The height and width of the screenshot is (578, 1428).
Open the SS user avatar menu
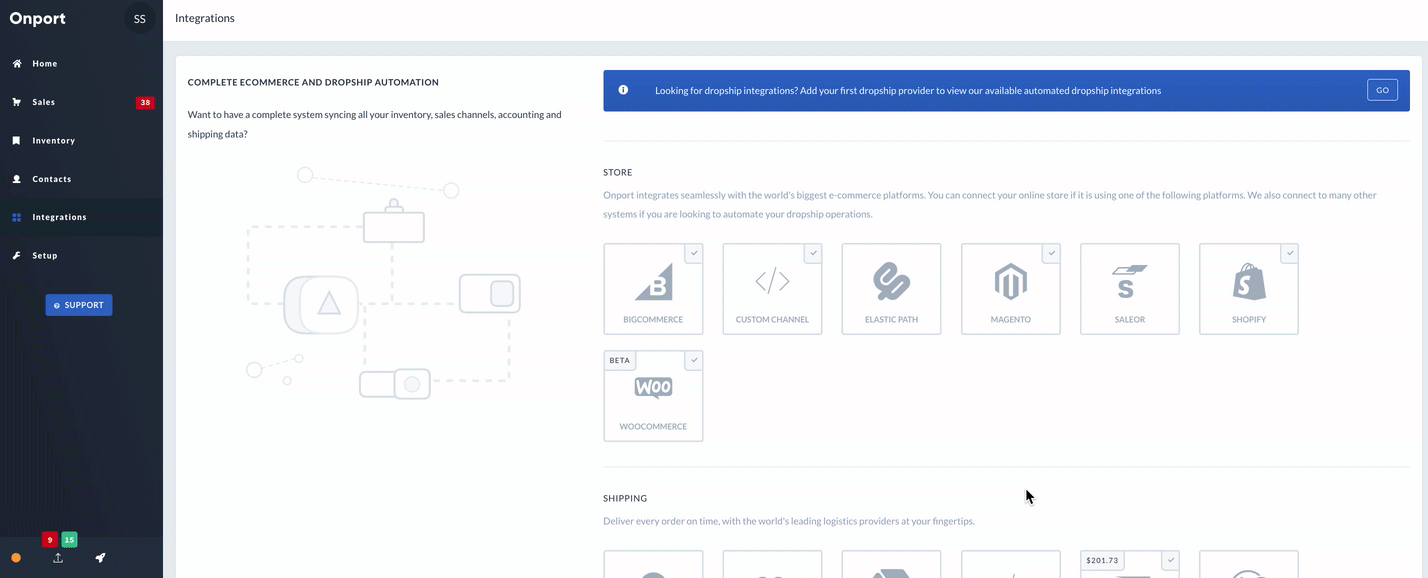click(140, 18)
